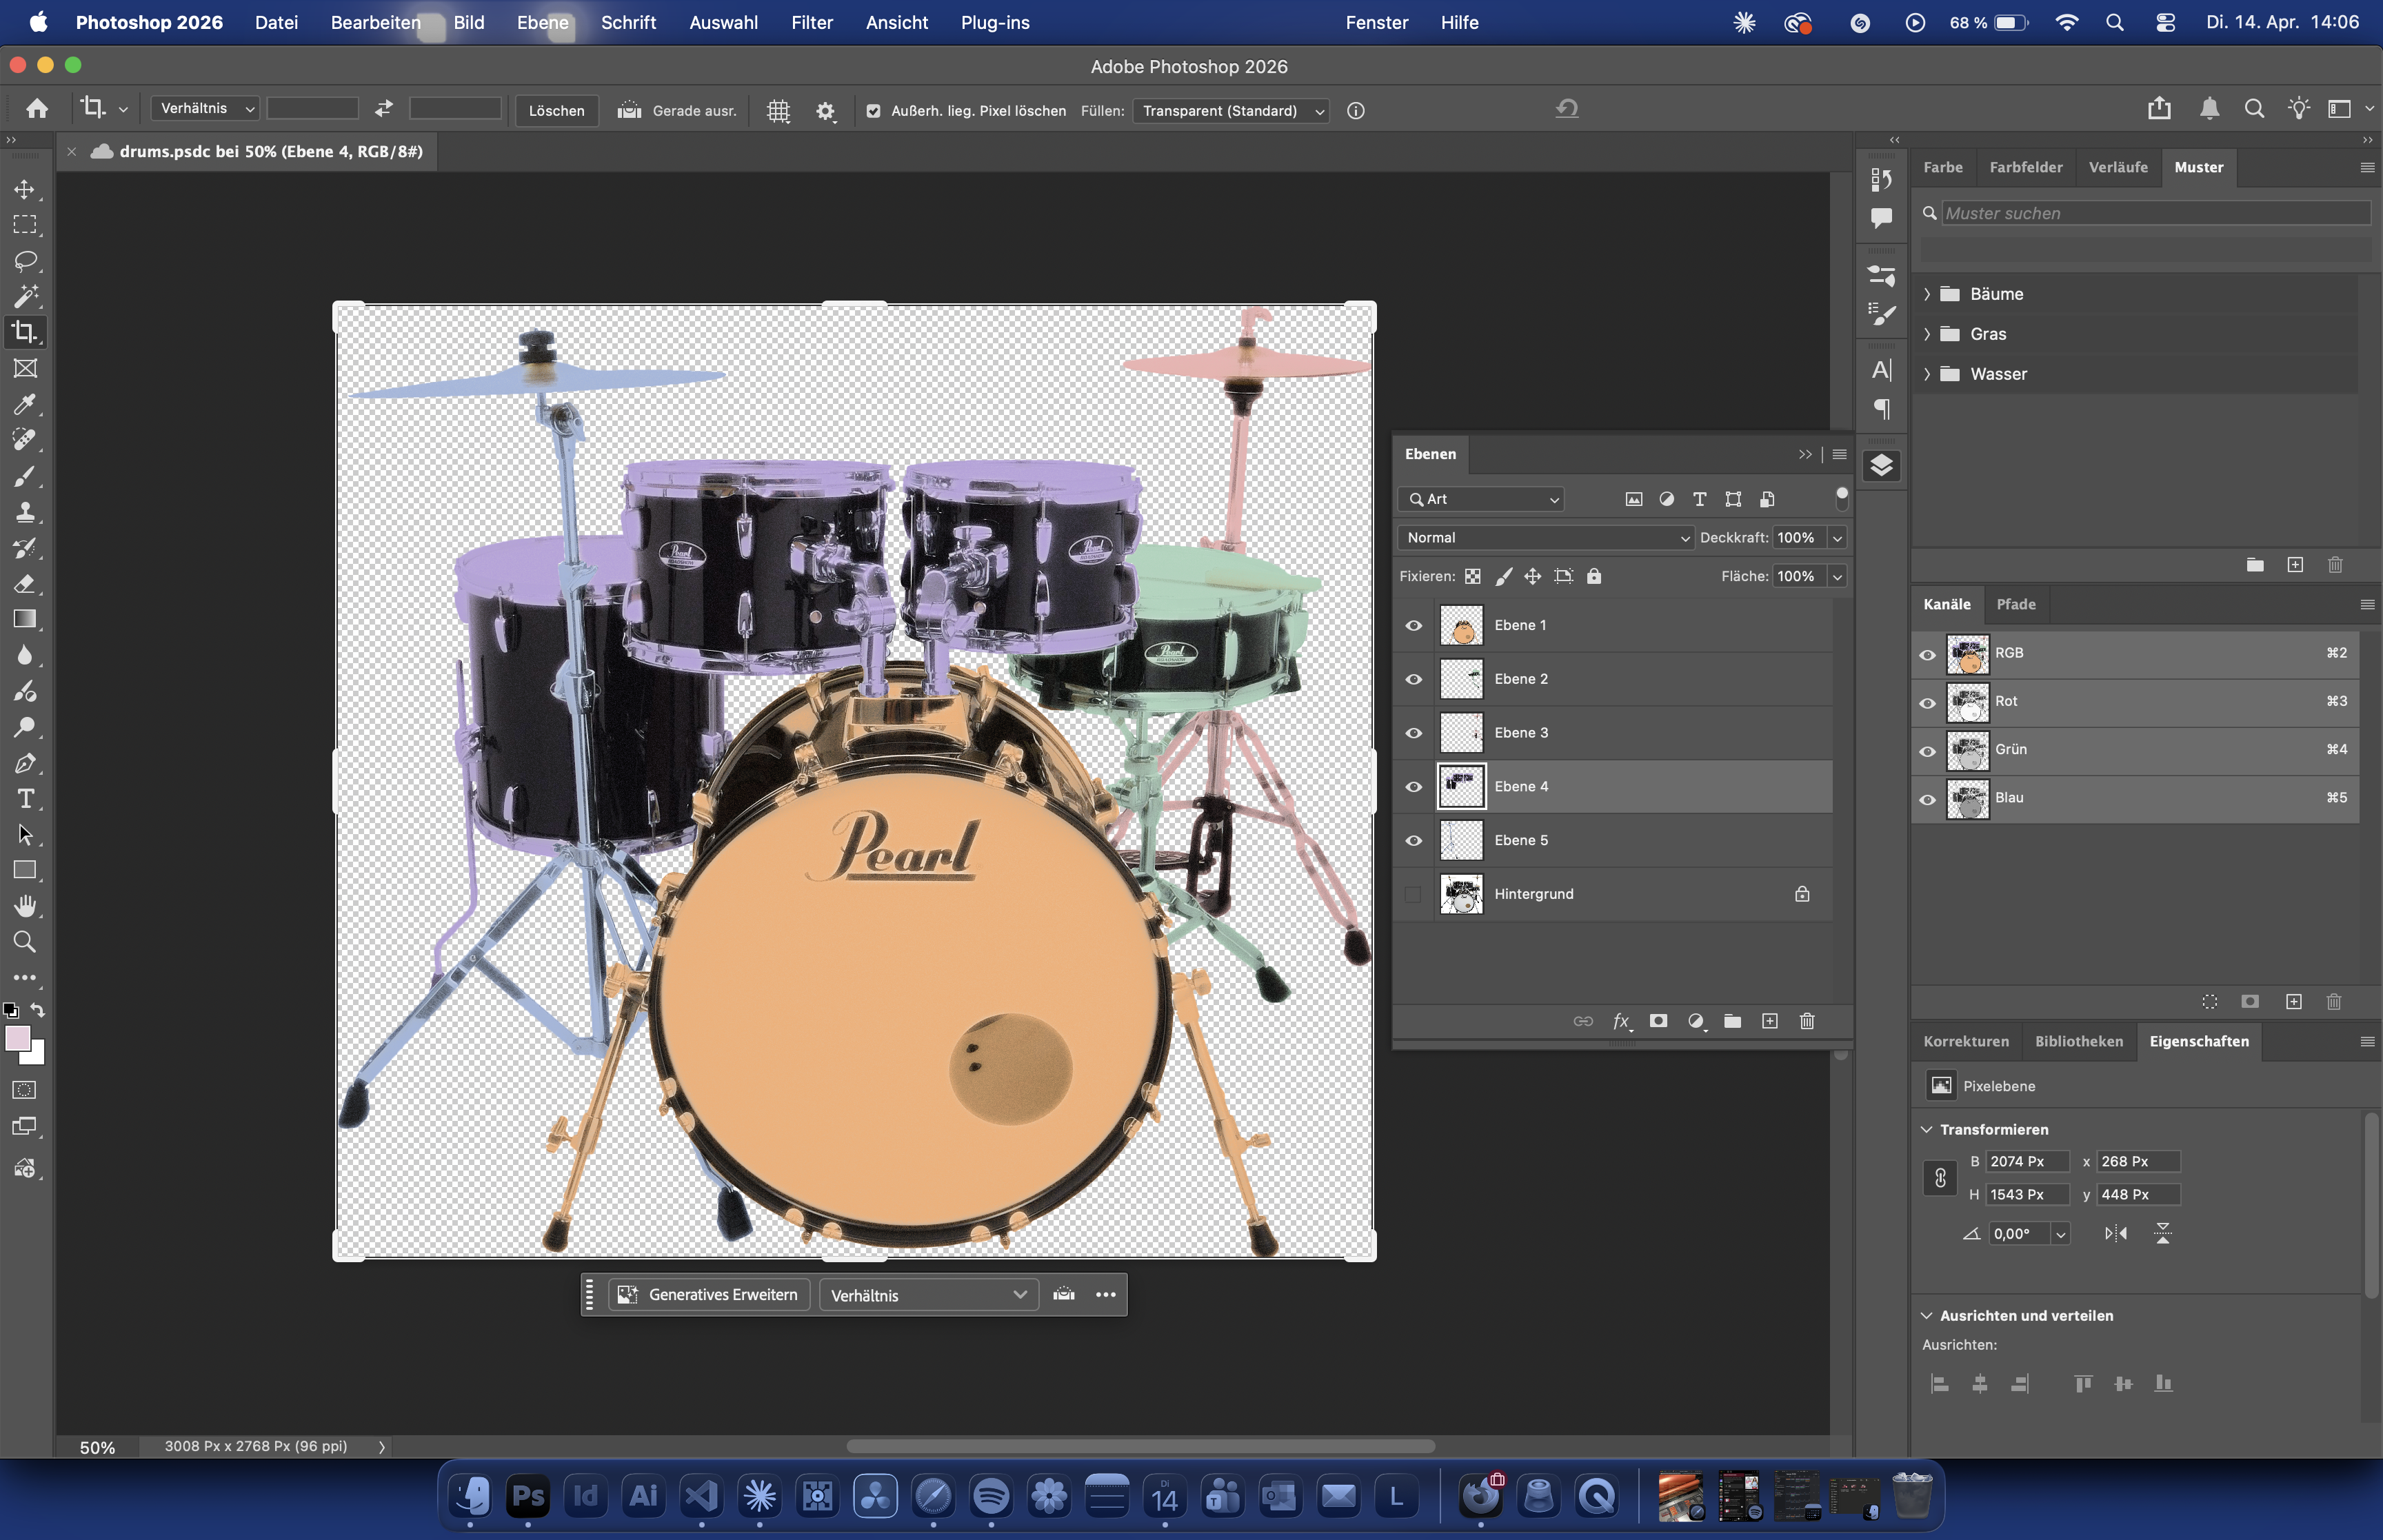Click the width B field in Transformieren

2027,1162
